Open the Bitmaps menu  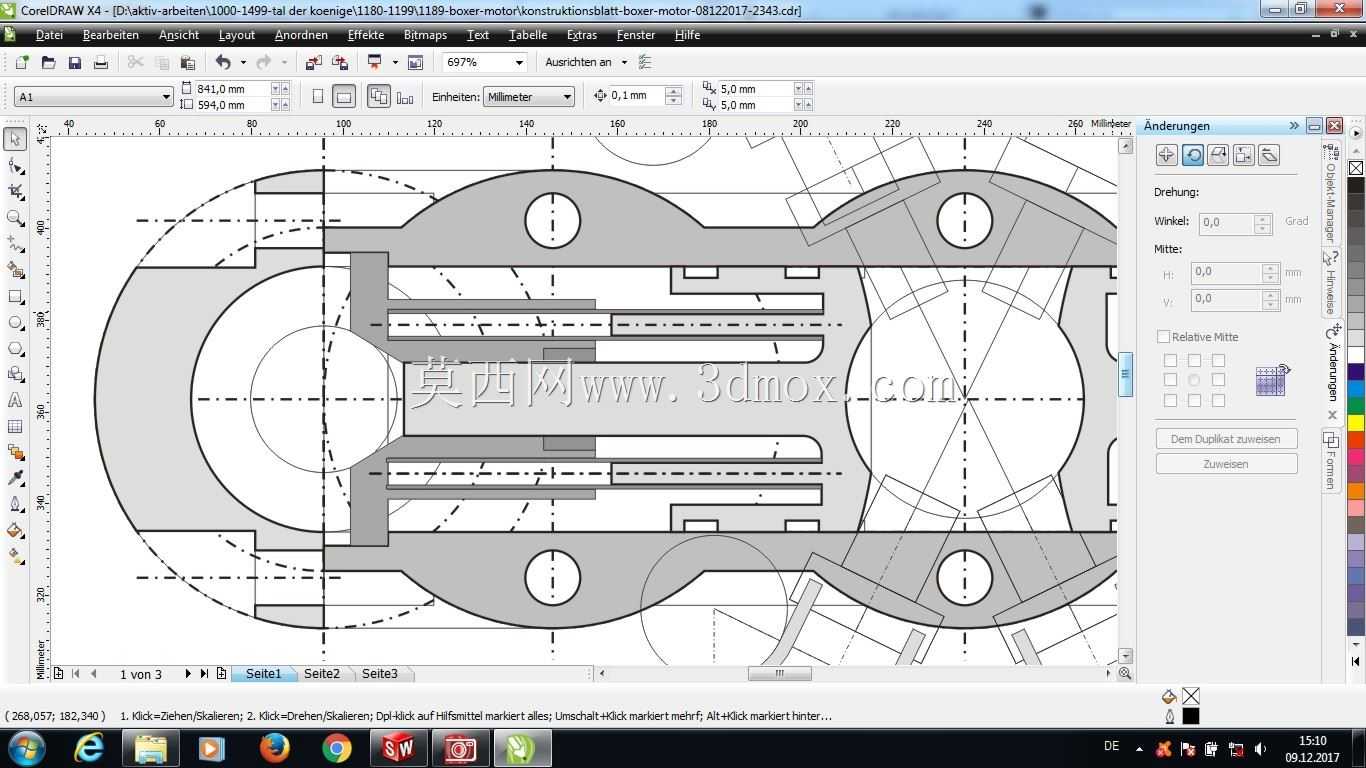point(425,35)
